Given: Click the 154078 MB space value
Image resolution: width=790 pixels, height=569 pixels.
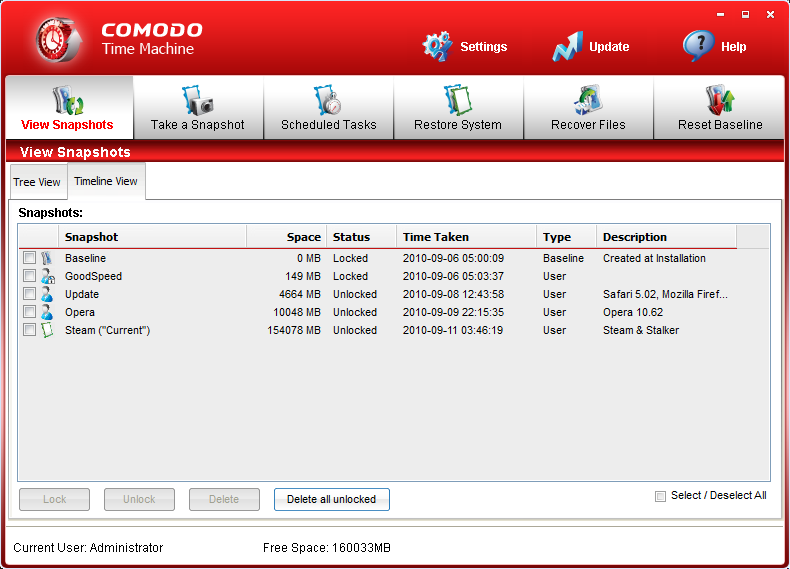Looking at the screenshot, I should click(x=294, y=330).
